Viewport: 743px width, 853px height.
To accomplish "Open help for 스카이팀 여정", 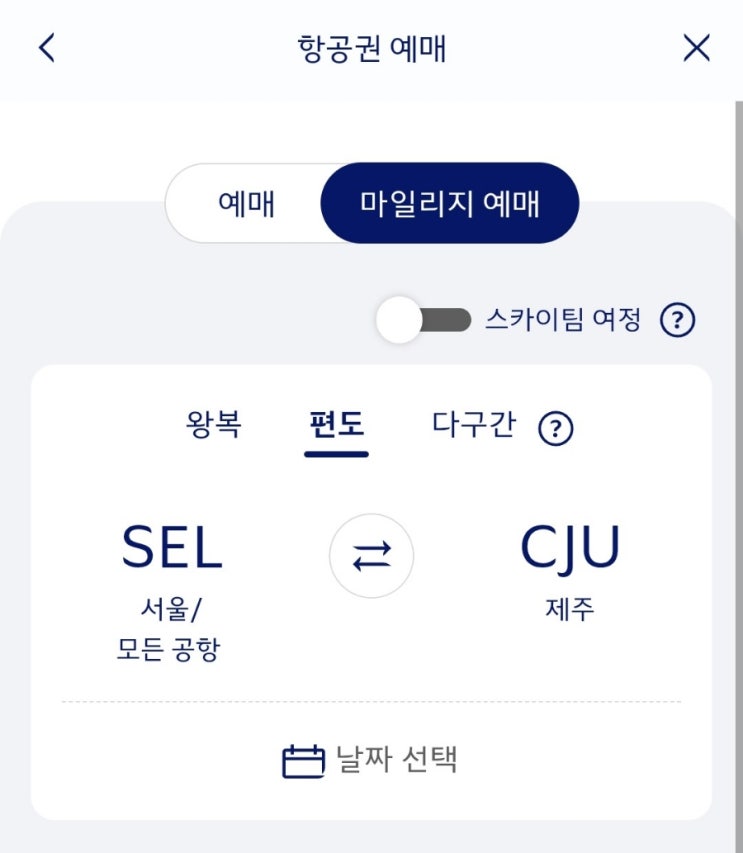I will 678,321.
